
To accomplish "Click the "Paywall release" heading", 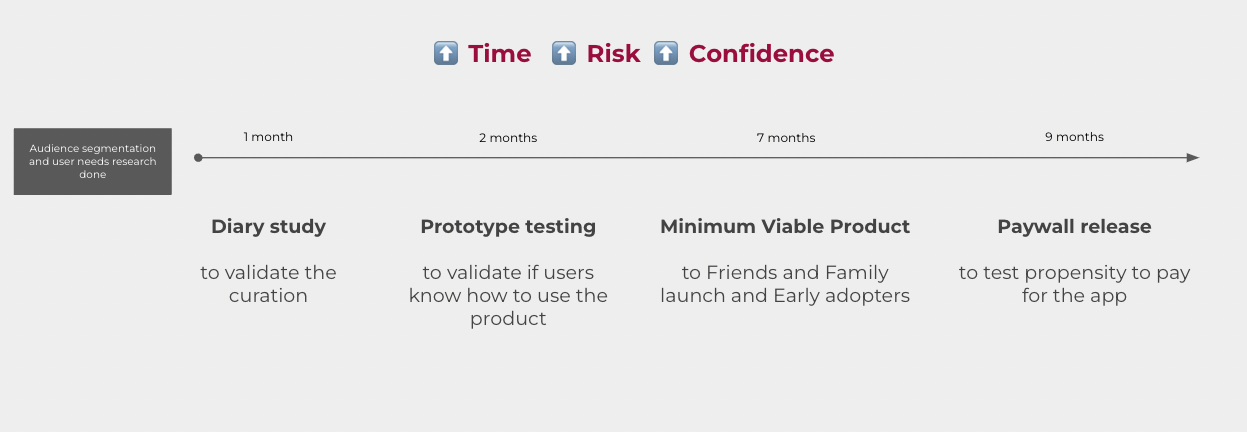I will (1074, 227).
